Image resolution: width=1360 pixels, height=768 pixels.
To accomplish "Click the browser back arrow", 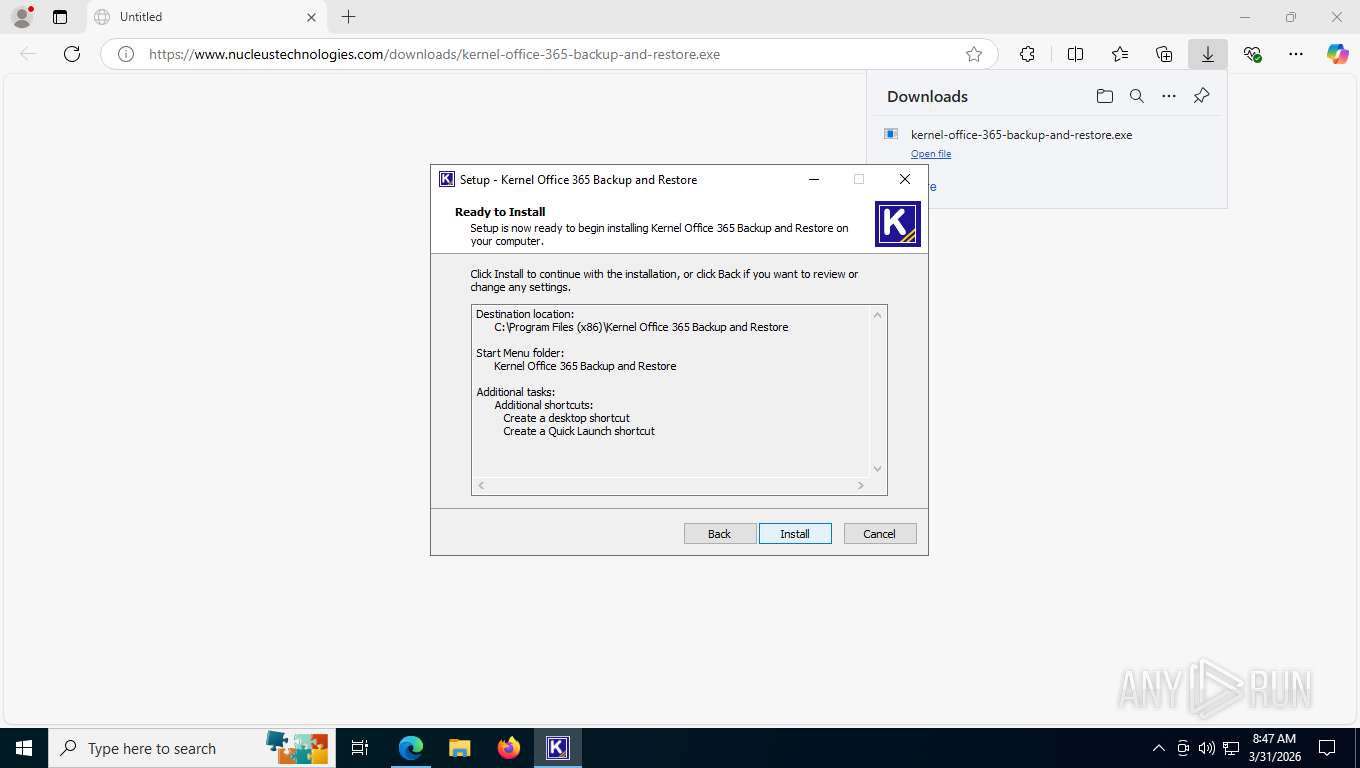I will pyautogui.click(x=28, y=54).
